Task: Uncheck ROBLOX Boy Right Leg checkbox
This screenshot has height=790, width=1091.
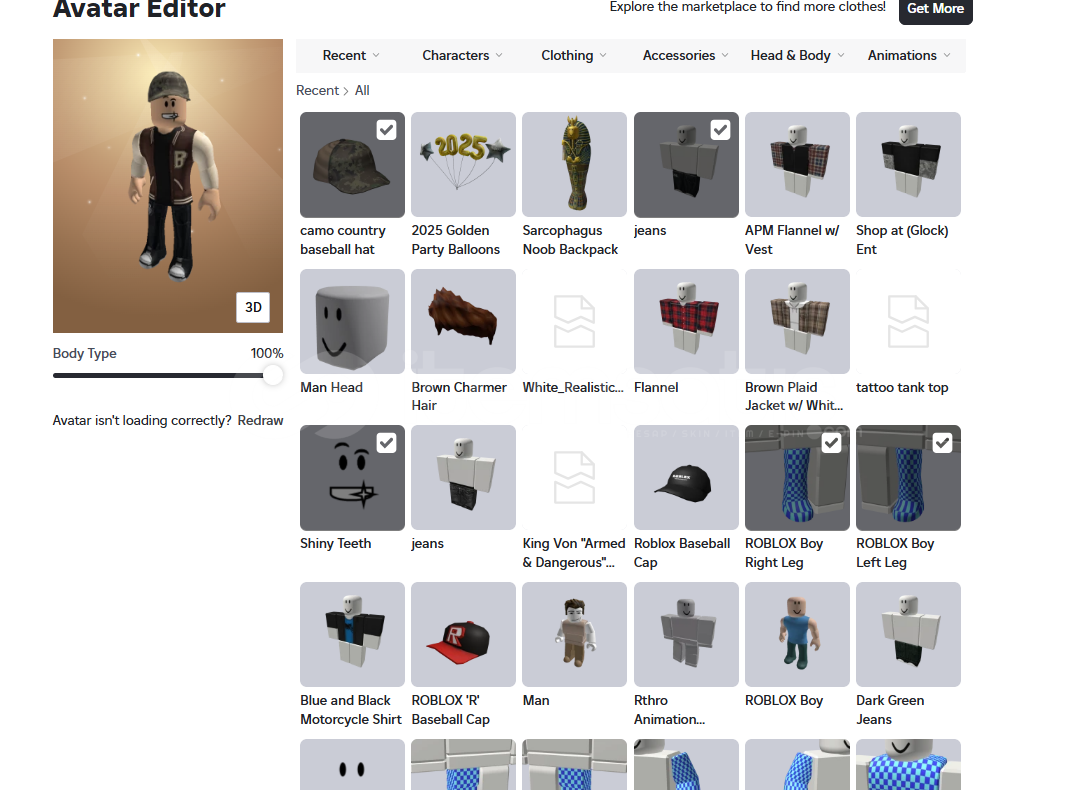Action: point(831,443)
